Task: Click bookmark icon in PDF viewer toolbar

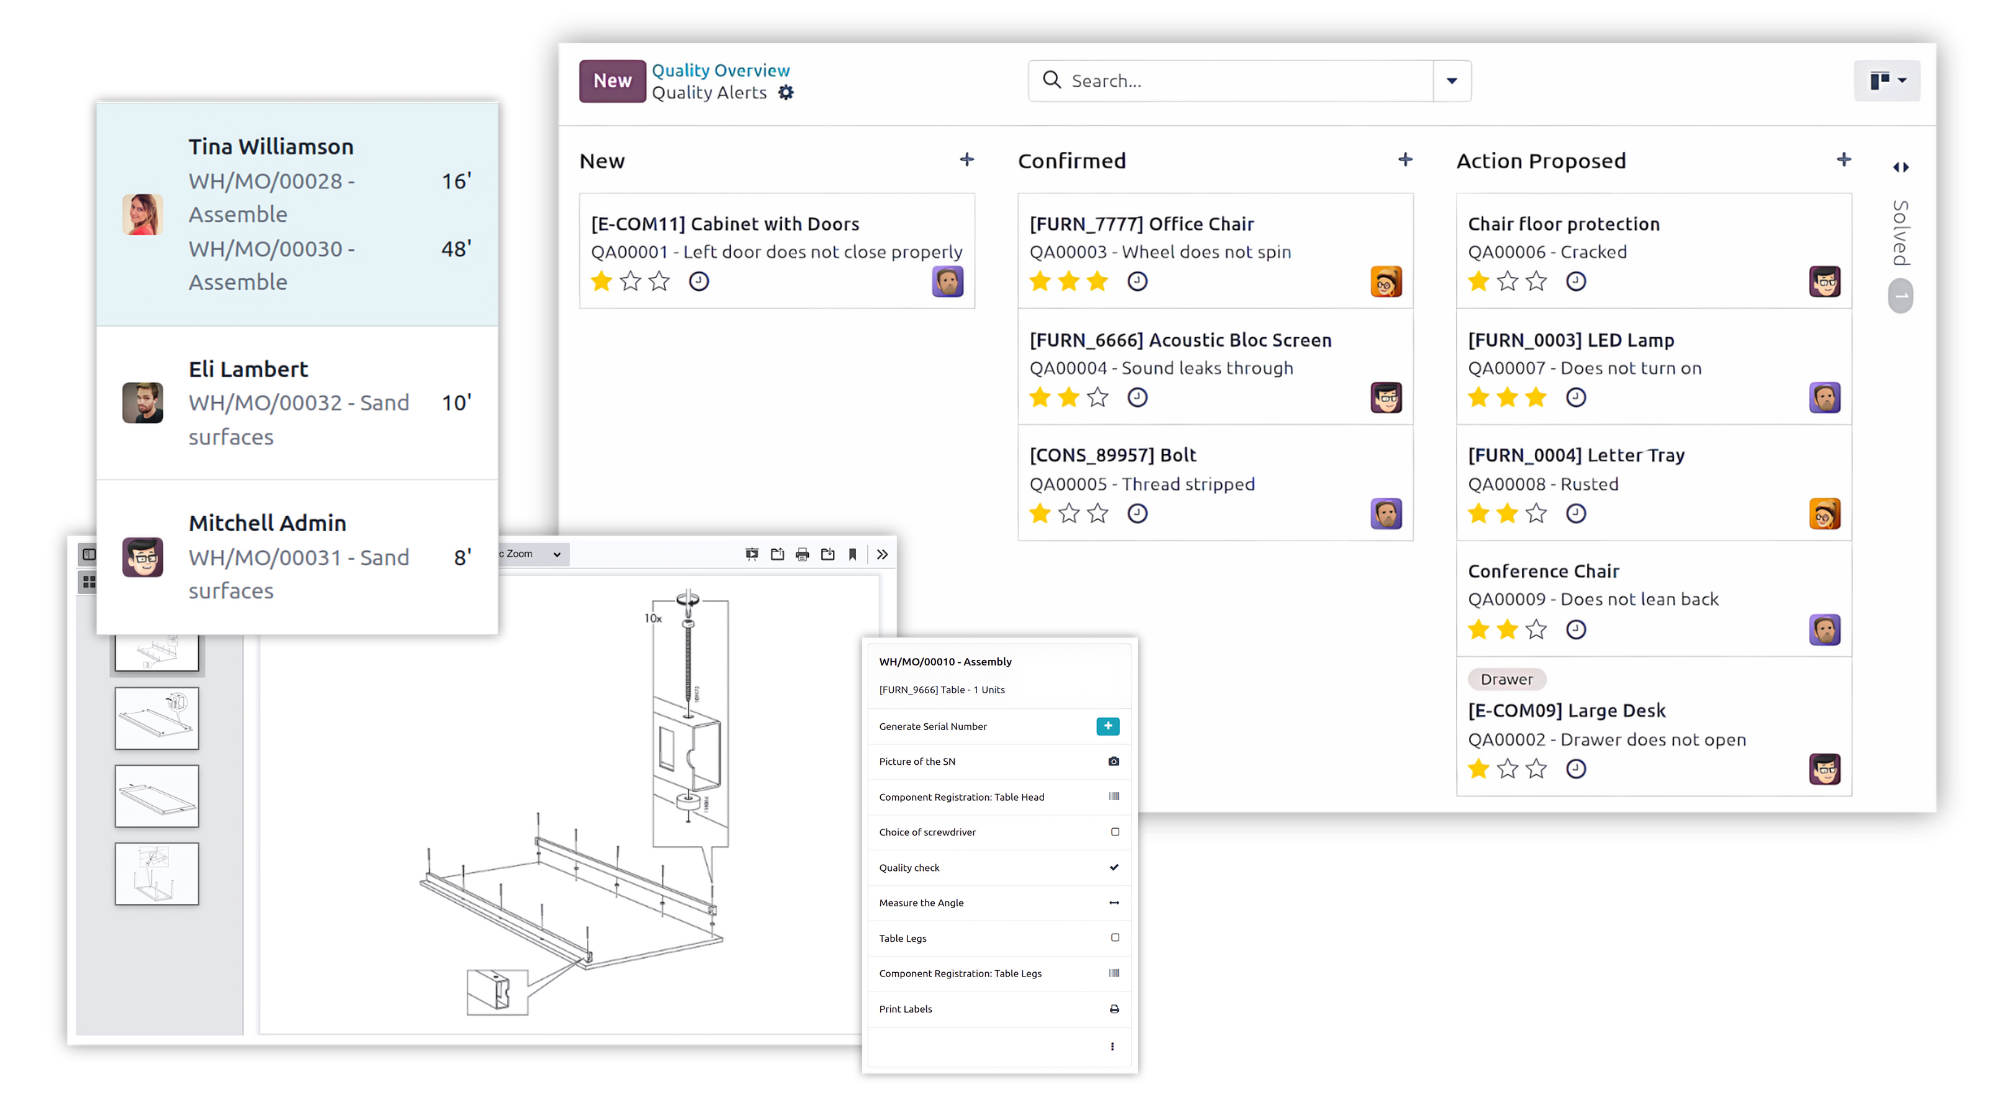Action: [853, 554]
